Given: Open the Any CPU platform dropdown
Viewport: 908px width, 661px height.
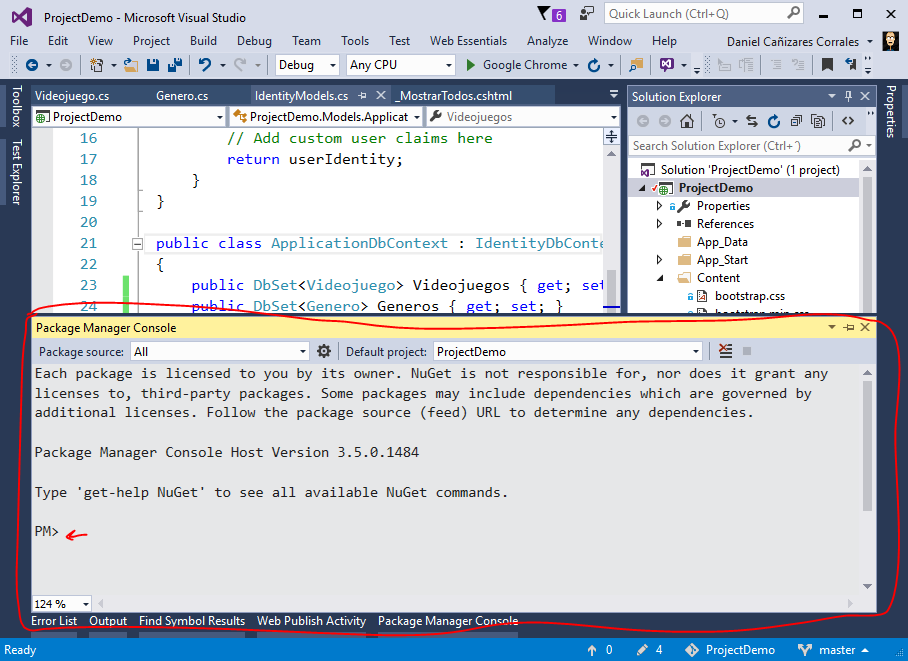Looking at the screenshot, I should (401, 65).
